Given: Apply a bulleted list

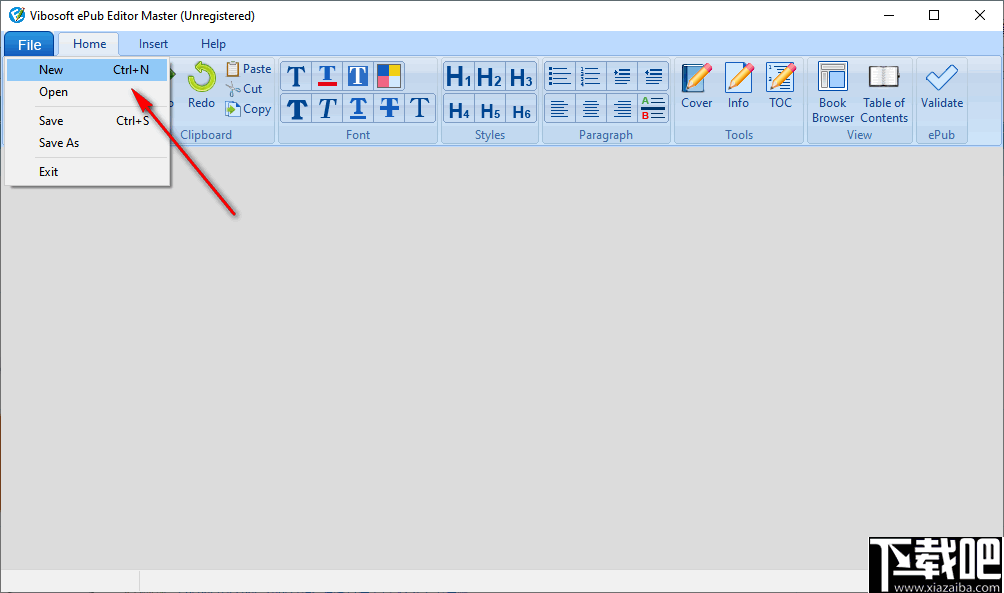Looking at the screenshot, I should click(x=558, y=75).
